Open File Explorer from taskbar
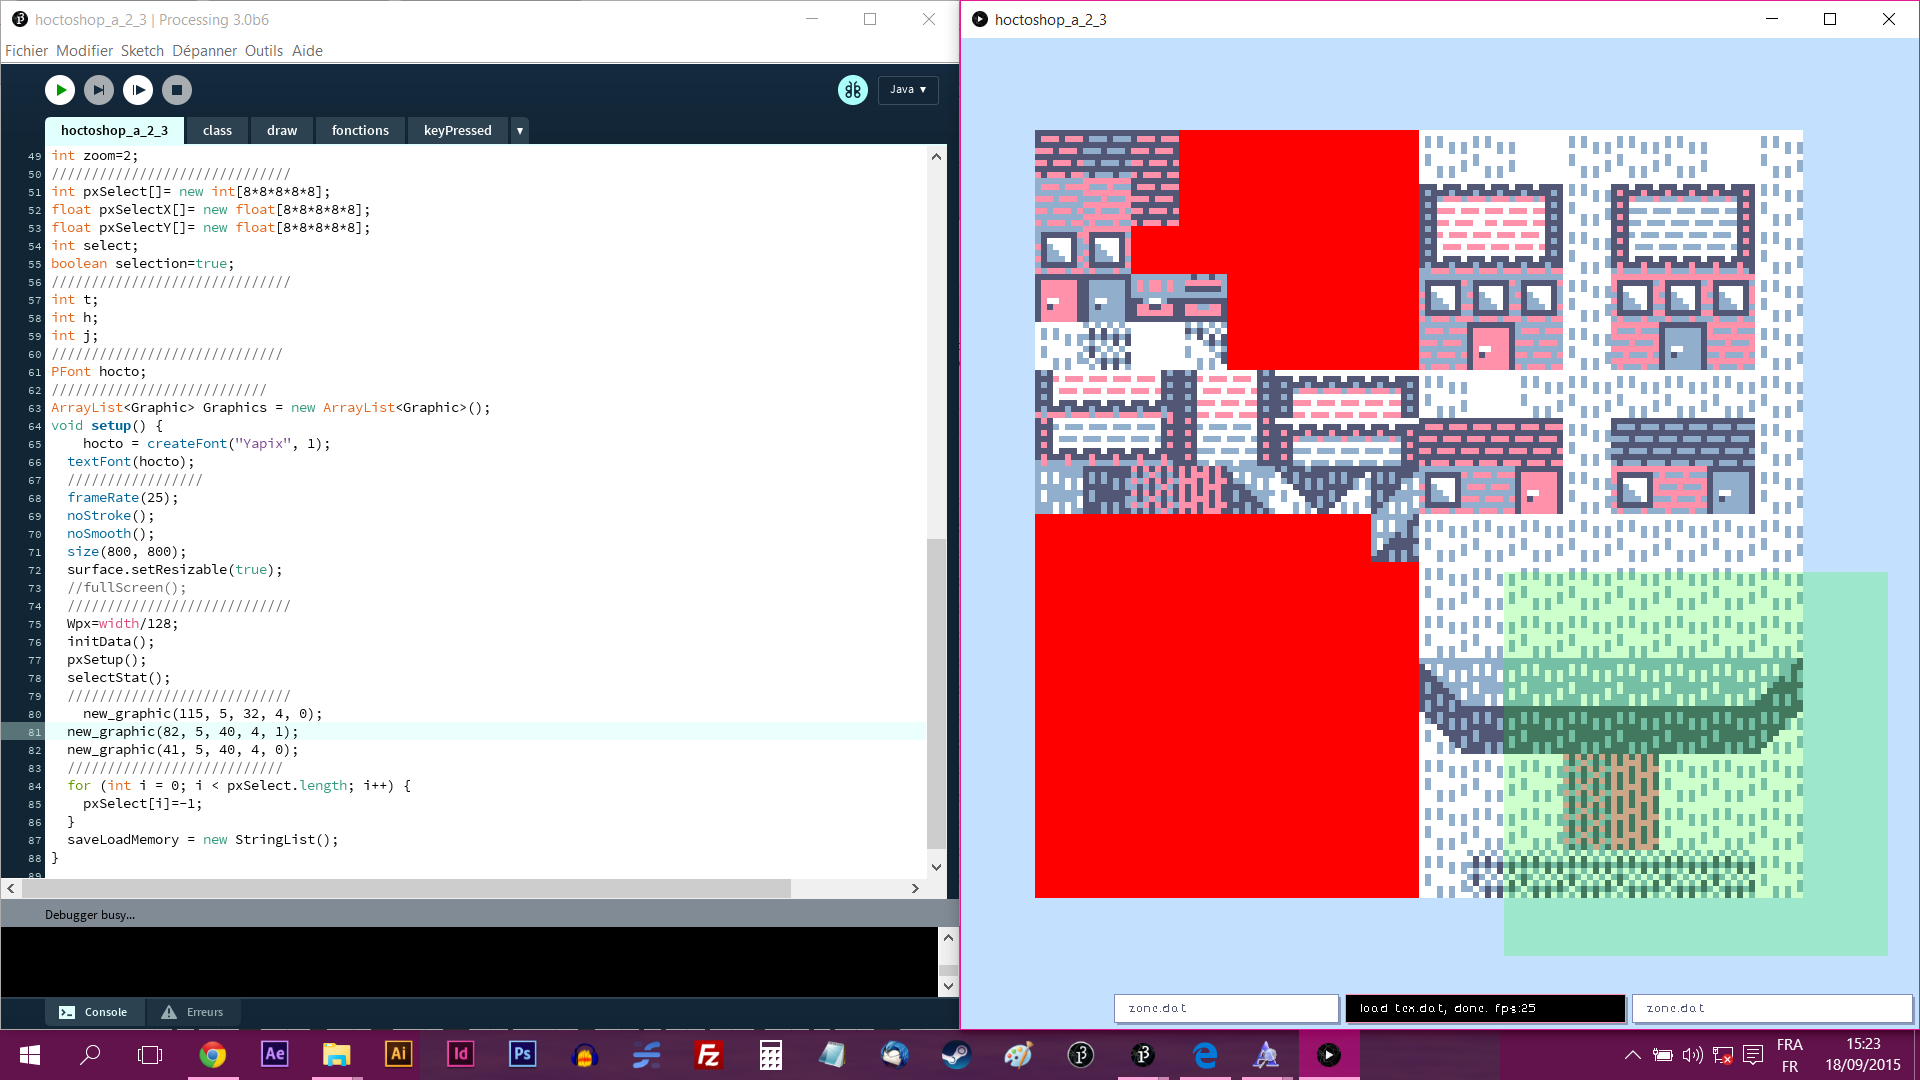The image size is (1920, 1080). (336, 1055)
